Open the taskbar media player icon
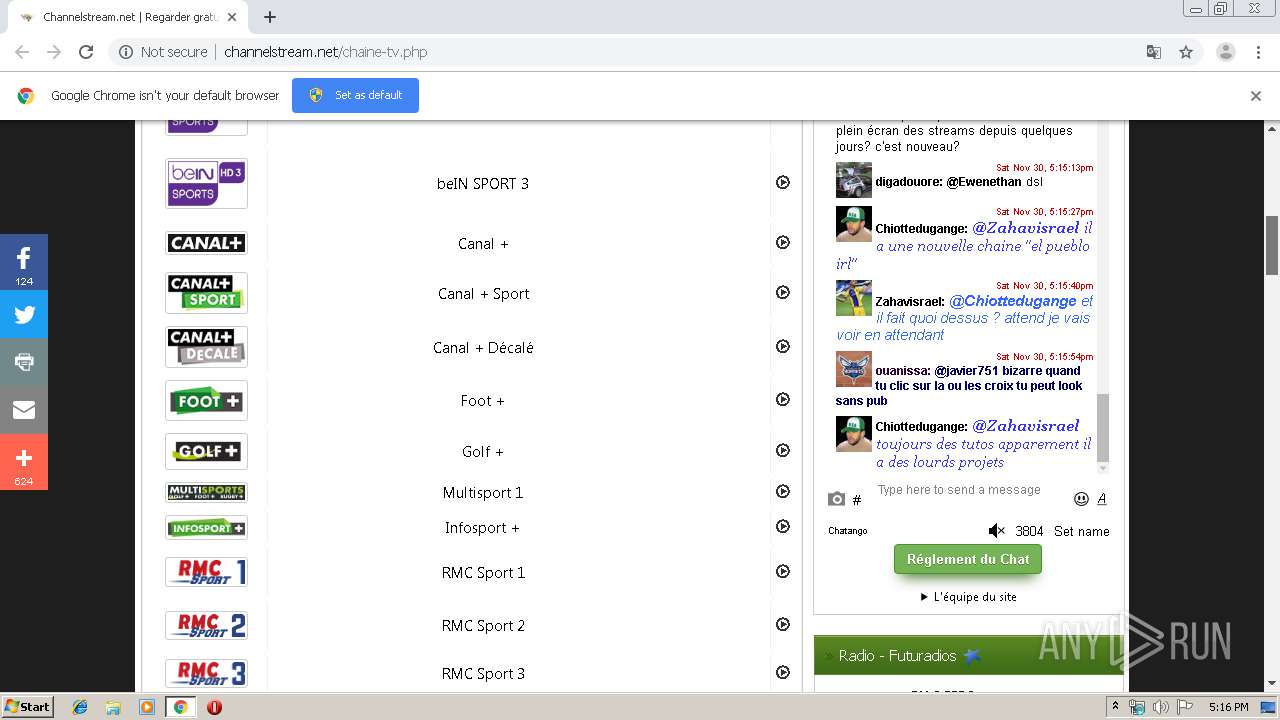This screenshot has height=720, width=1280. 147,707
